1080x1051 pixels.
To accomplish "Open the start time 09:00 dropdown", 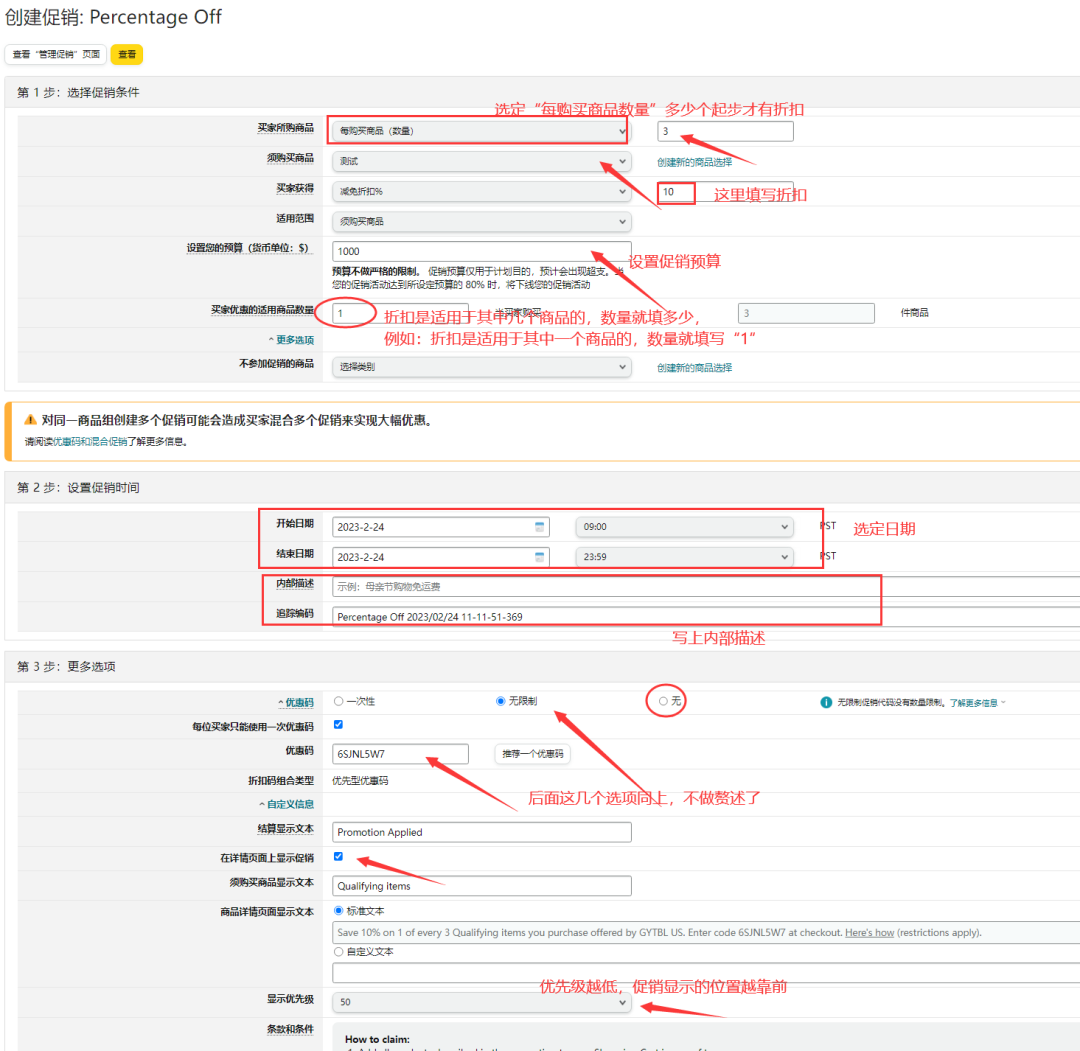I will point(684,527).
